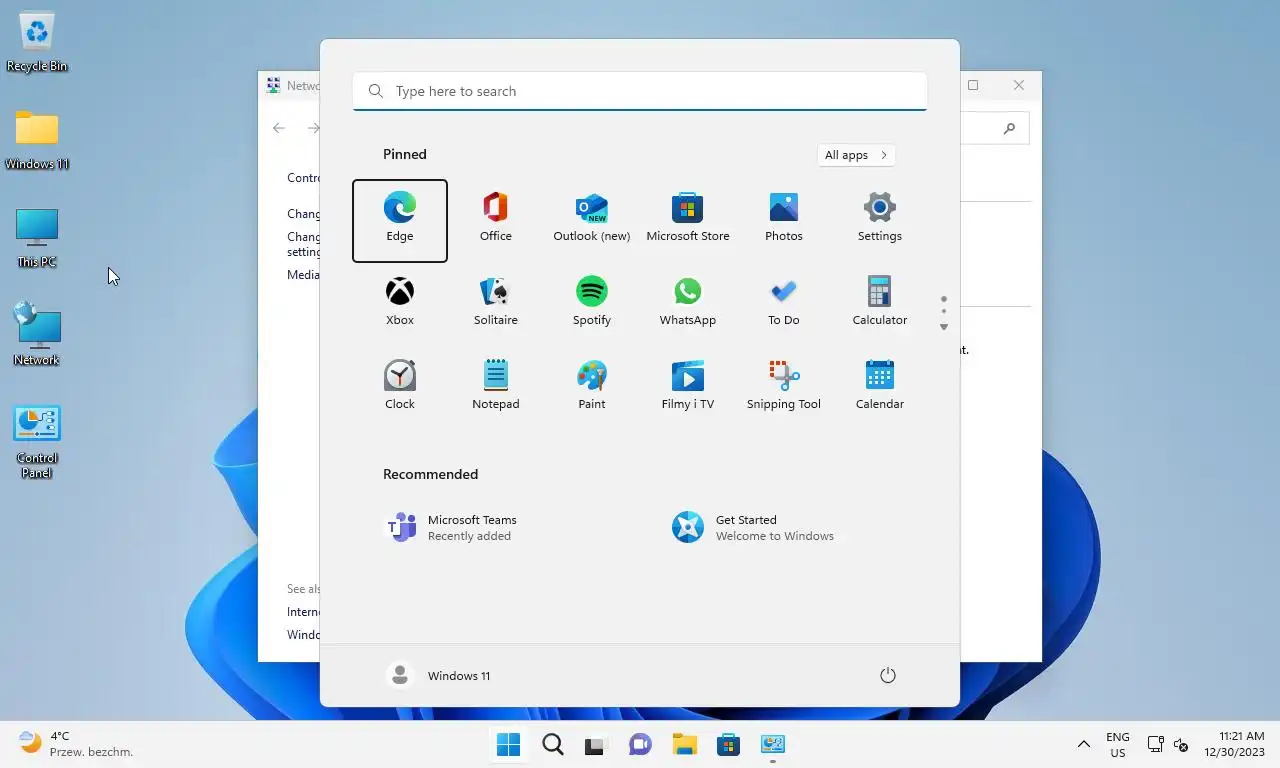Click the Type here to search field
This screenshot has height=768, width=1280.
tap(640, 91)
